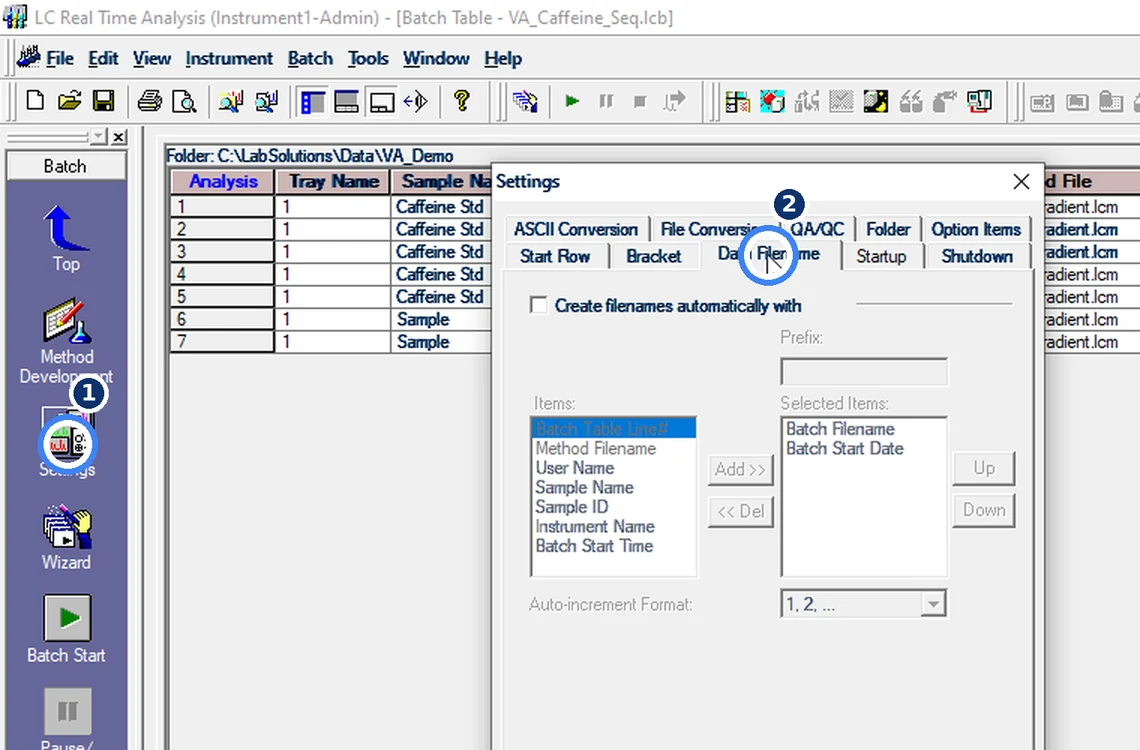This screenshot has height=750, width=1140.
Task: Click the application icon beside File menu
Action: coord(28,57)
